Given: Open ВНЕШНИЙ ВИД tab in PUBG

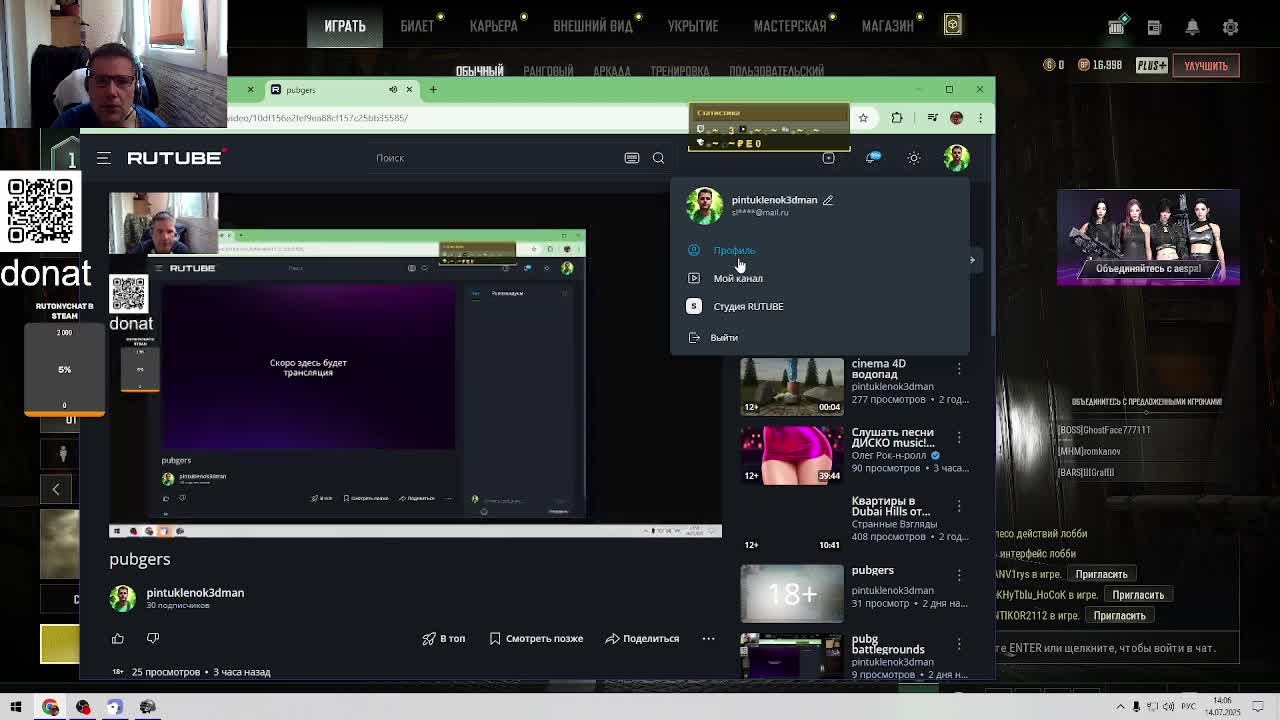Looking at the screenshot, I should point(593,26).
